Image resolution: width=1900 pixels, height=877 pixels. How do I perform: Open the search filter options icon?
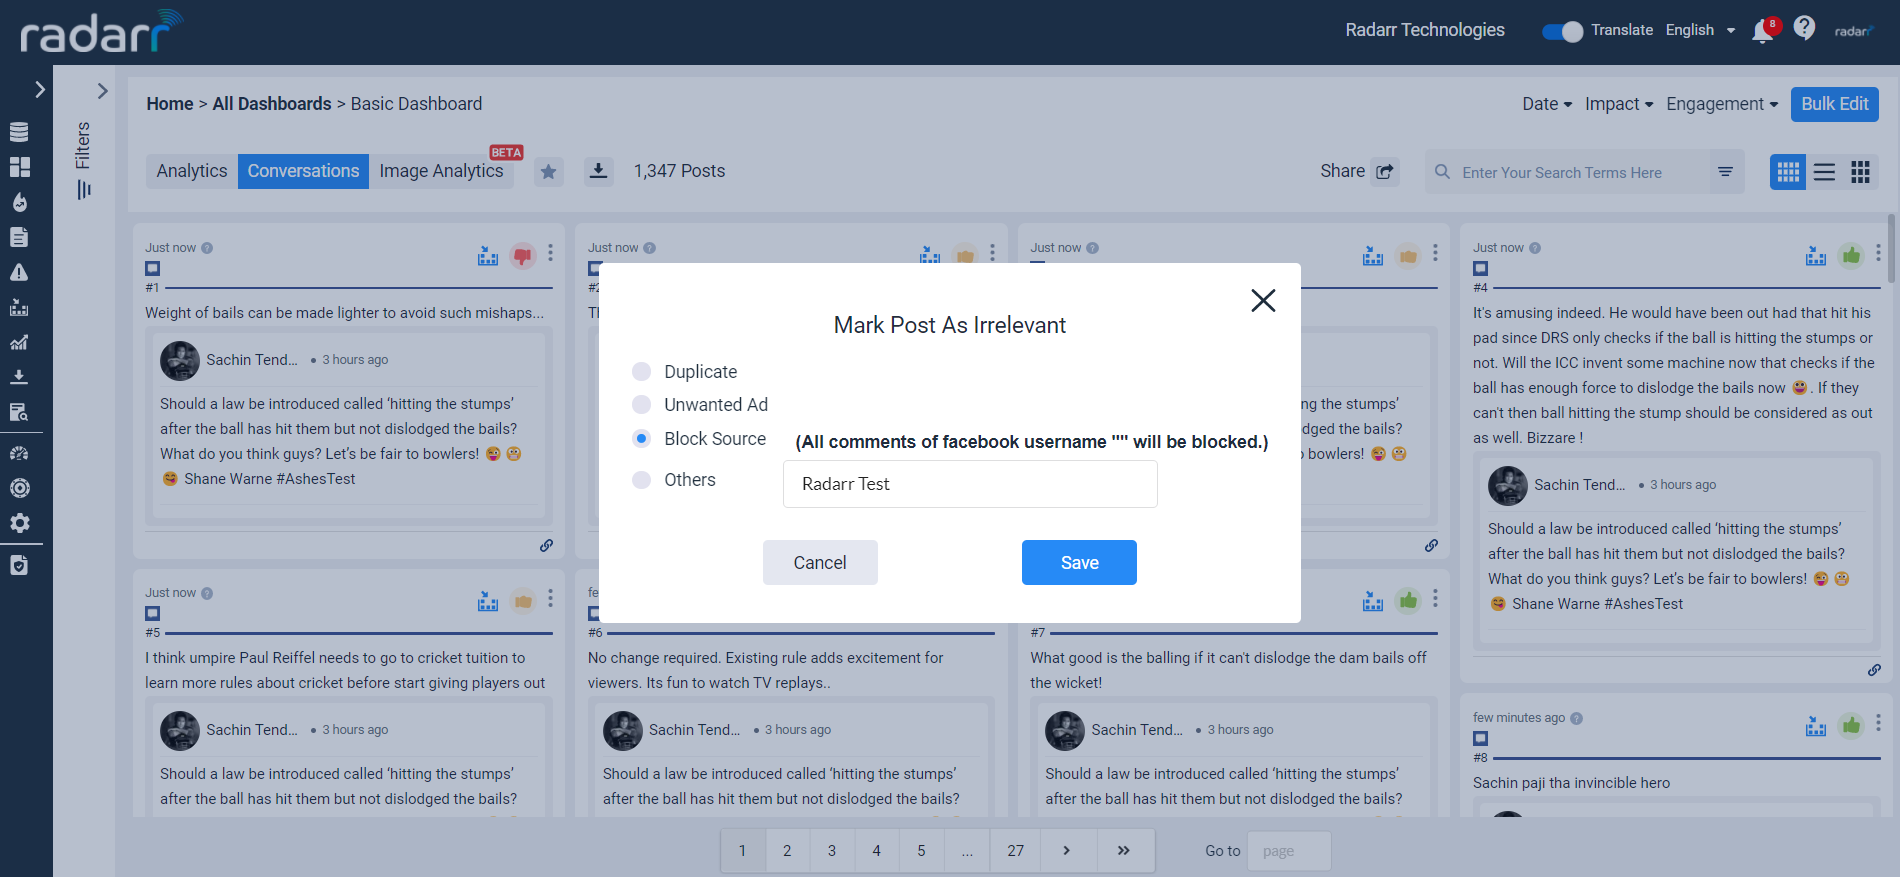click(1725, 172)
